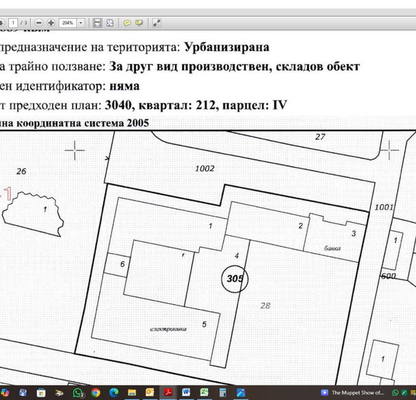Open The Muppet Show taskbar window
416x400 pixels.
[x=352, y=393]
